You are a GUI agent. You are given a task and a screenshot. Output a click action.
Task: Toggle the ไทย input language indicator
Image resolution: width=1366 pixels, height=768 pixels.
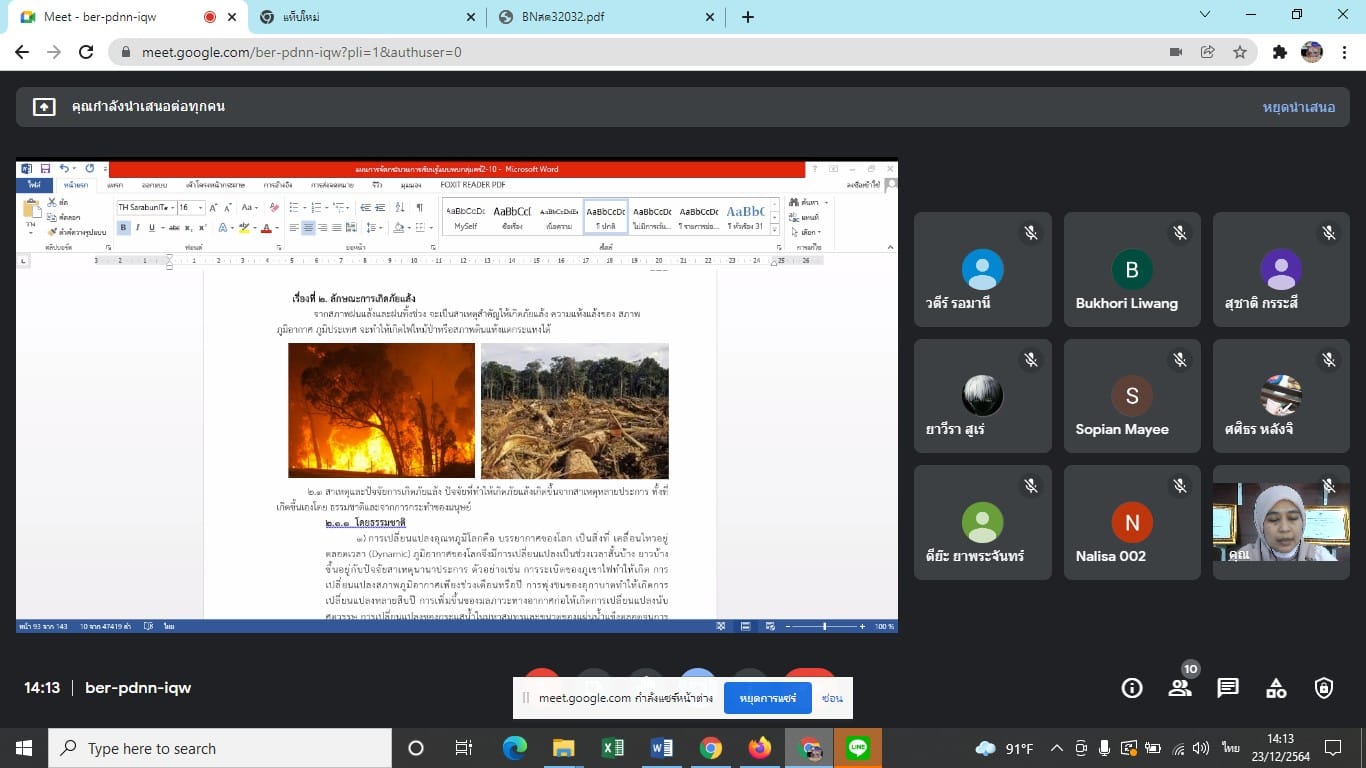click(x=1230, y=748)
